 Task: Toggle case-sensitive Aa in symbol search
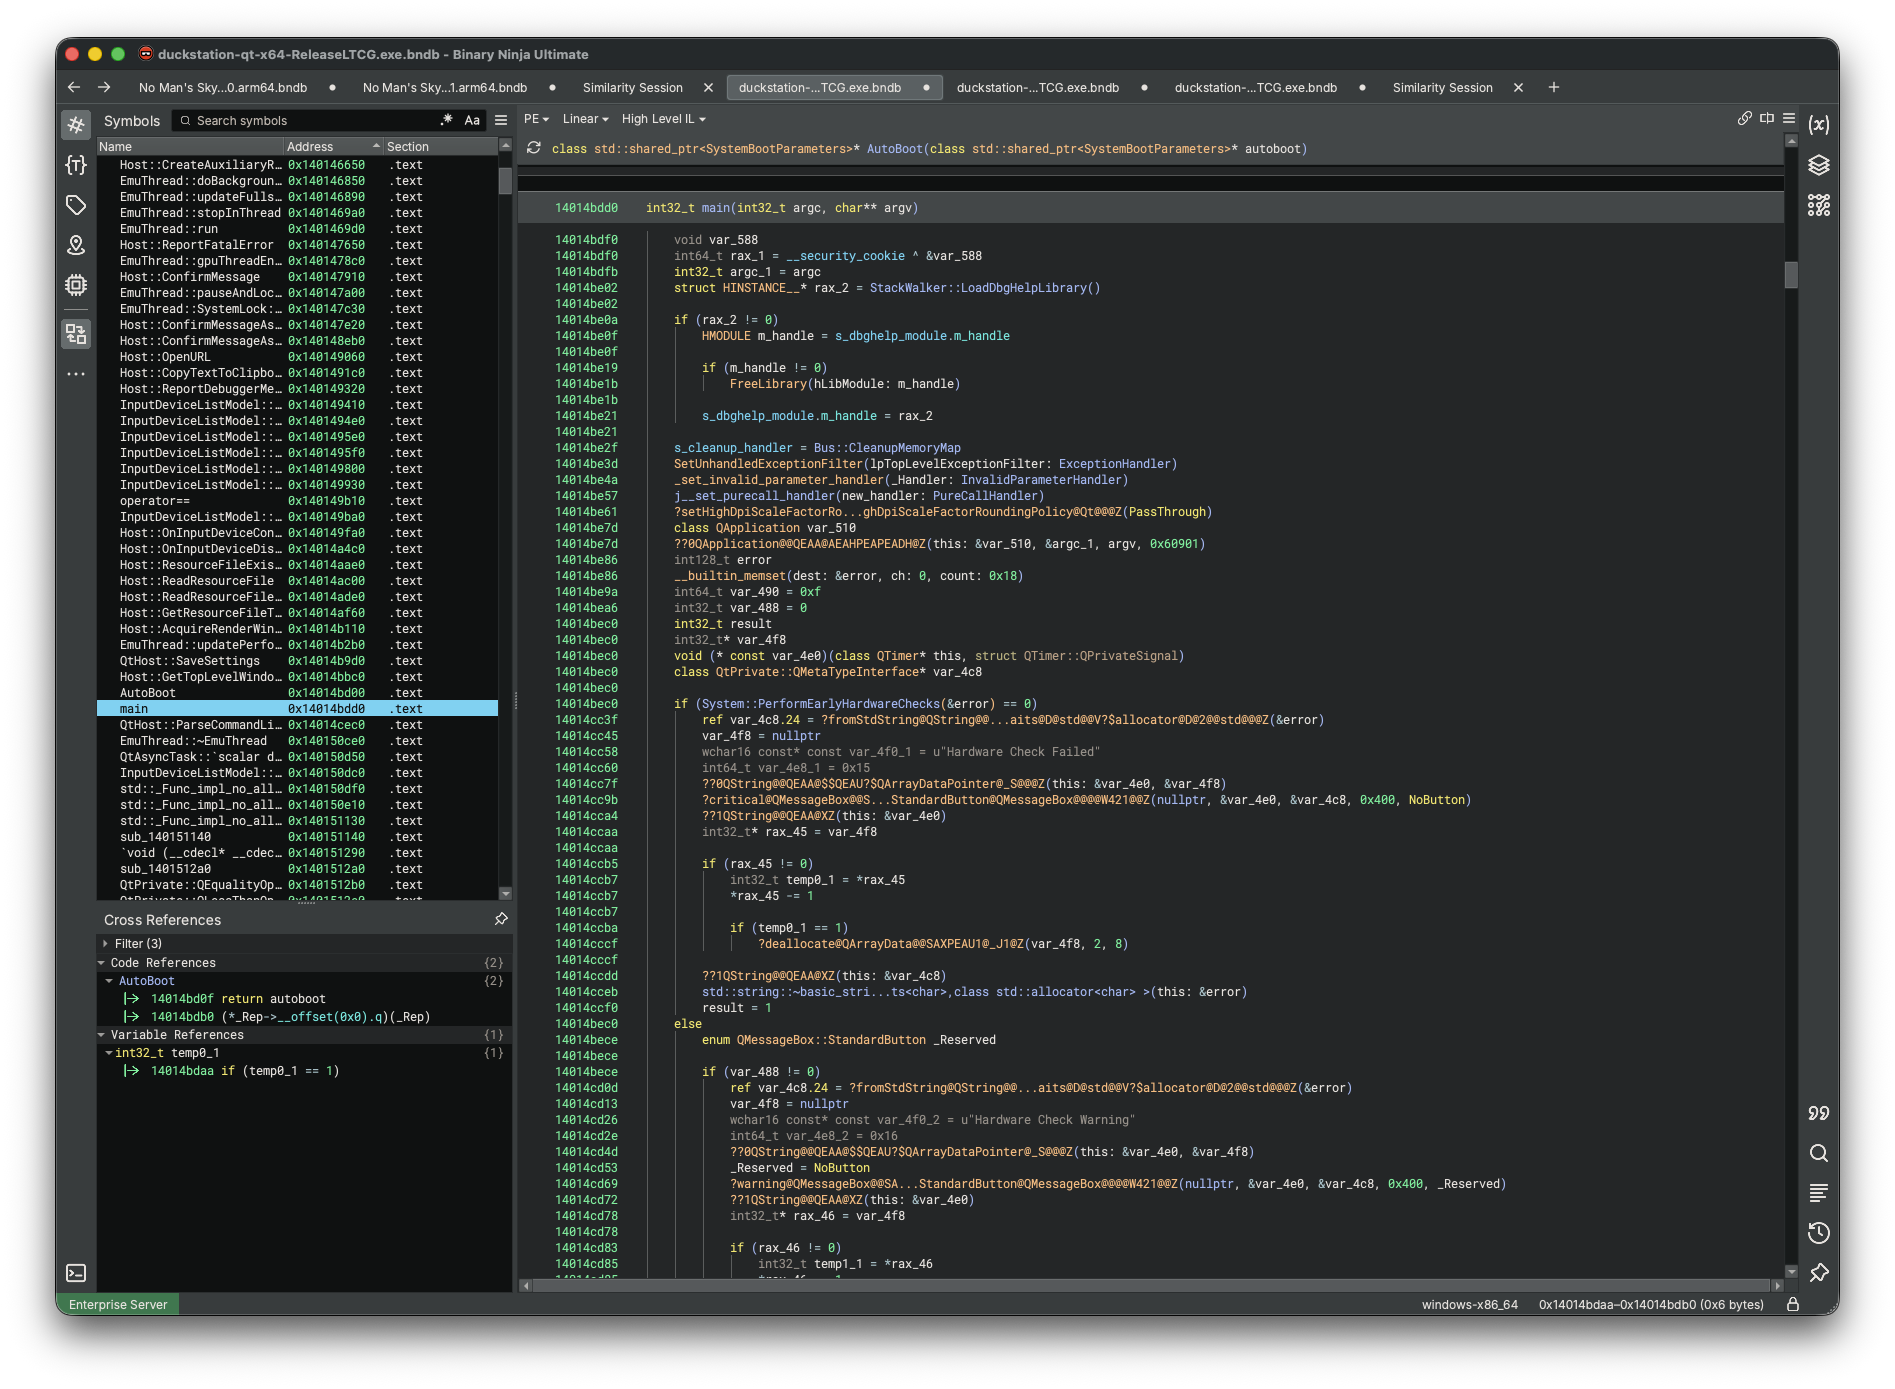(x=472, y=120)
